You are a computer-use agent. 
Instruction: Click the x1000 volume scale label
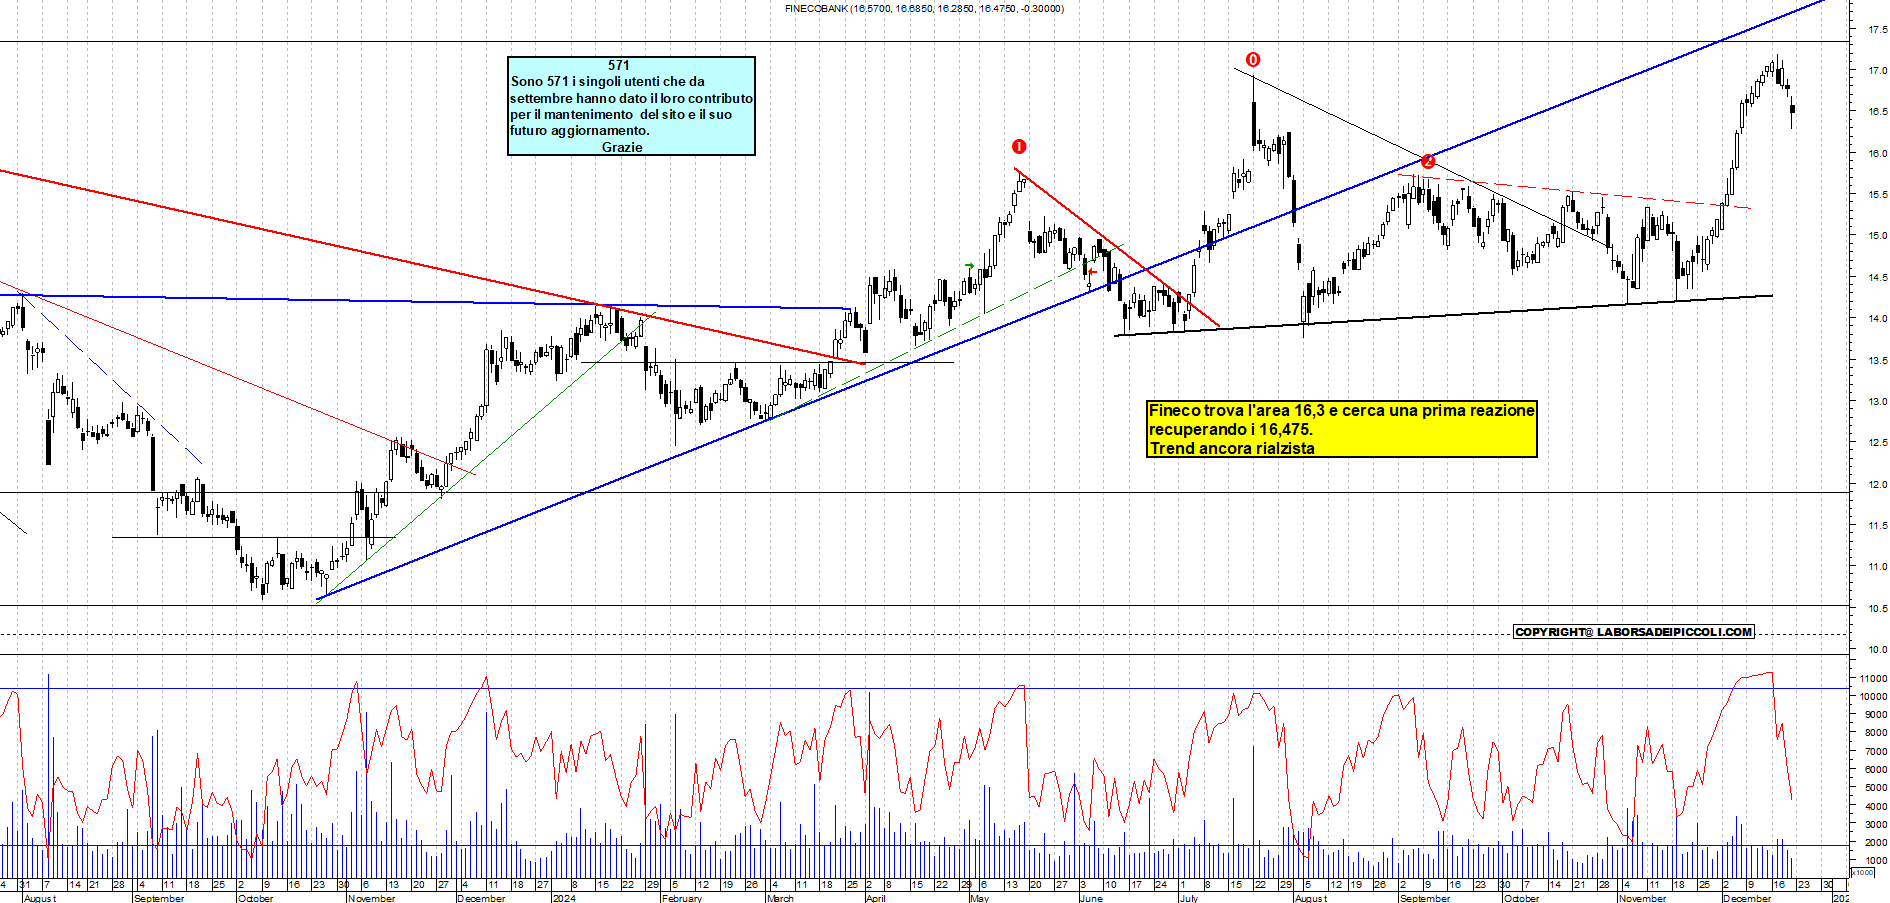(x=1863, y=873)
